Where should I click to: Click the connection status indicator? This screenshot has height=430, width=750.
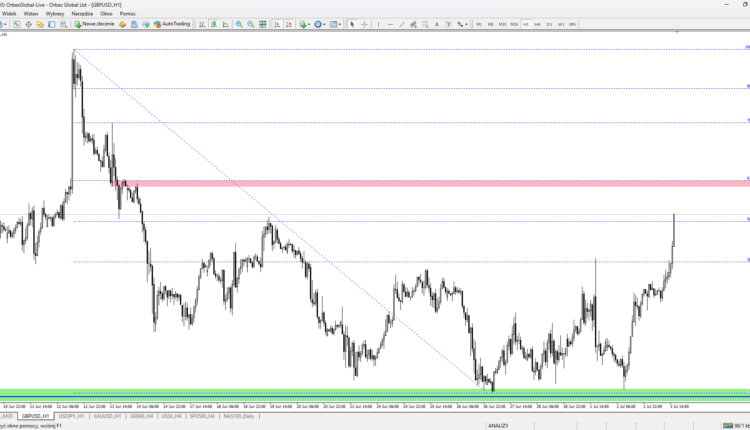coord(736,426)
